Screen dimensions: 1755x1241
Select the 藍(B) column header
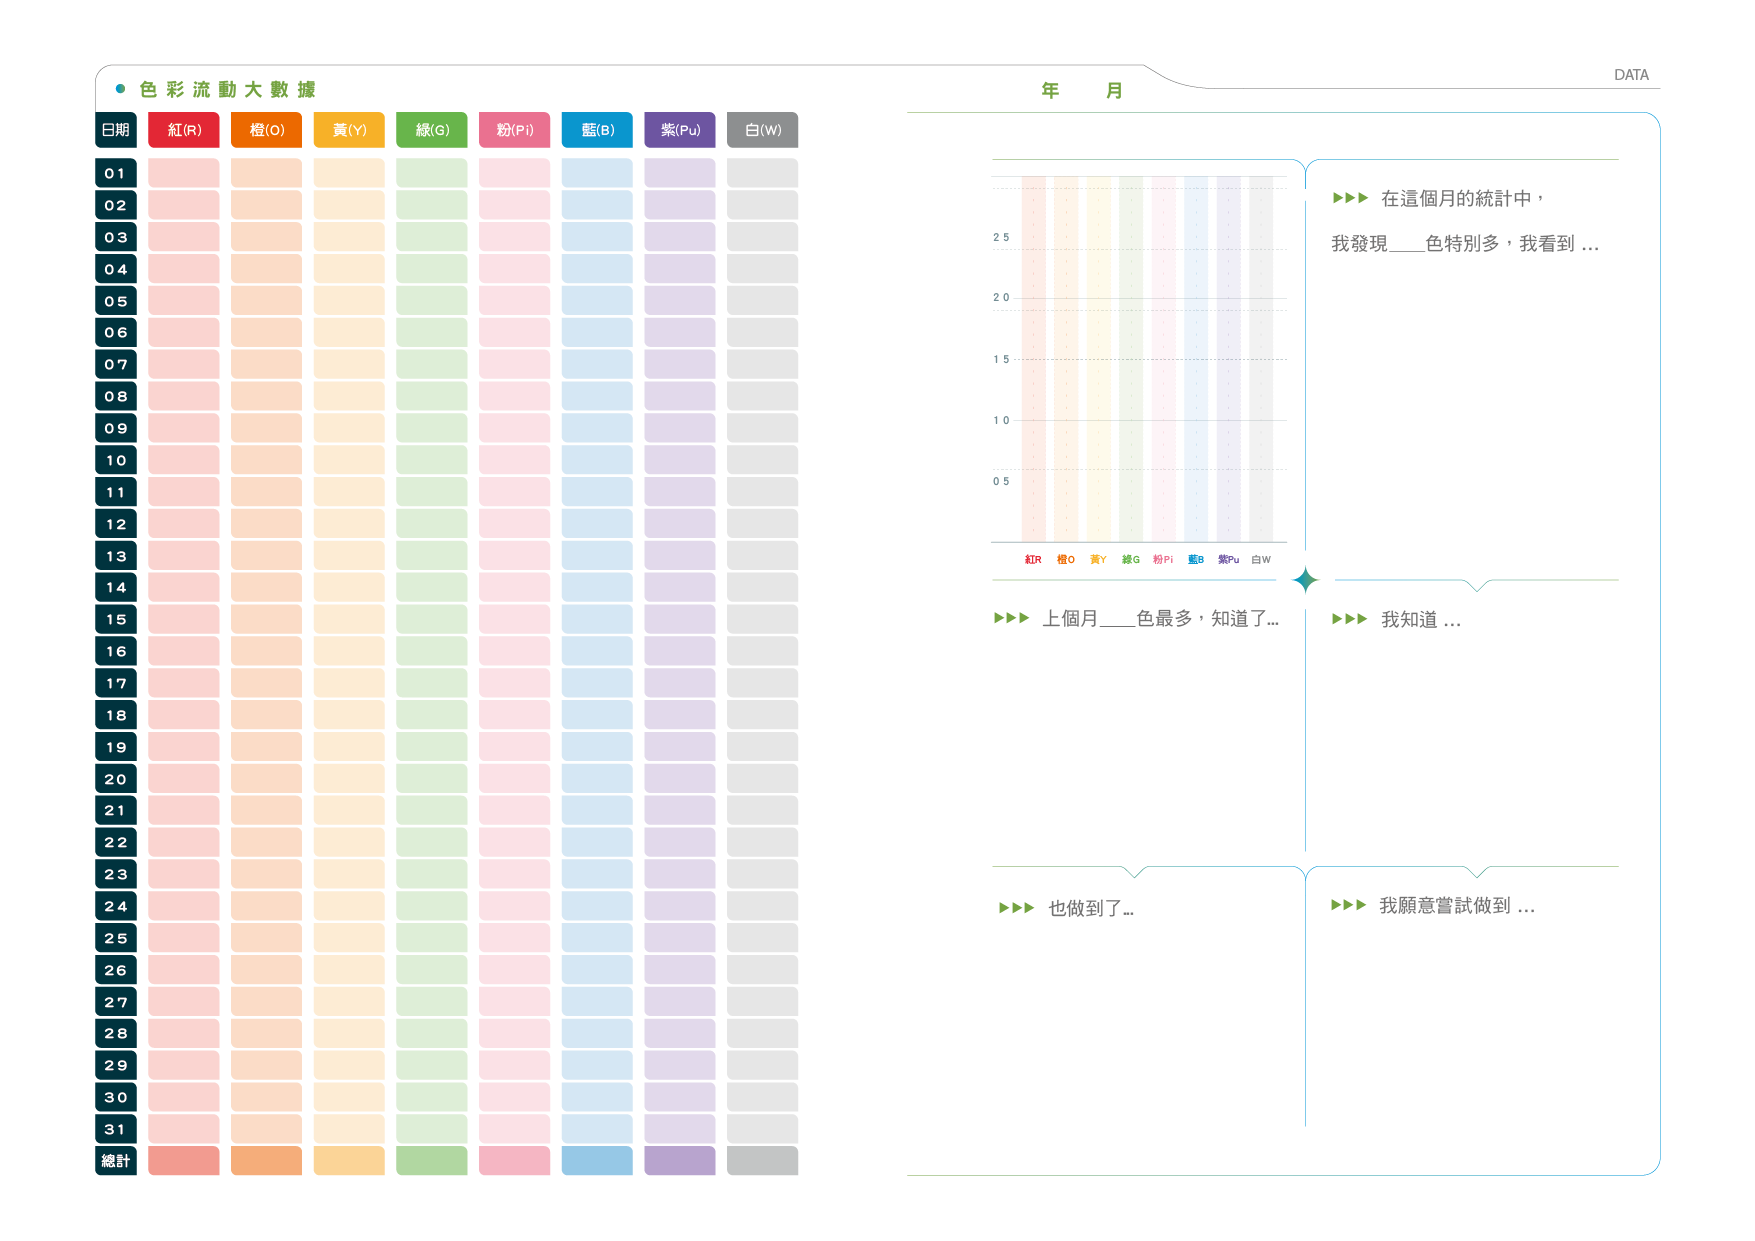pyautogui.click(x=597, y=130)
